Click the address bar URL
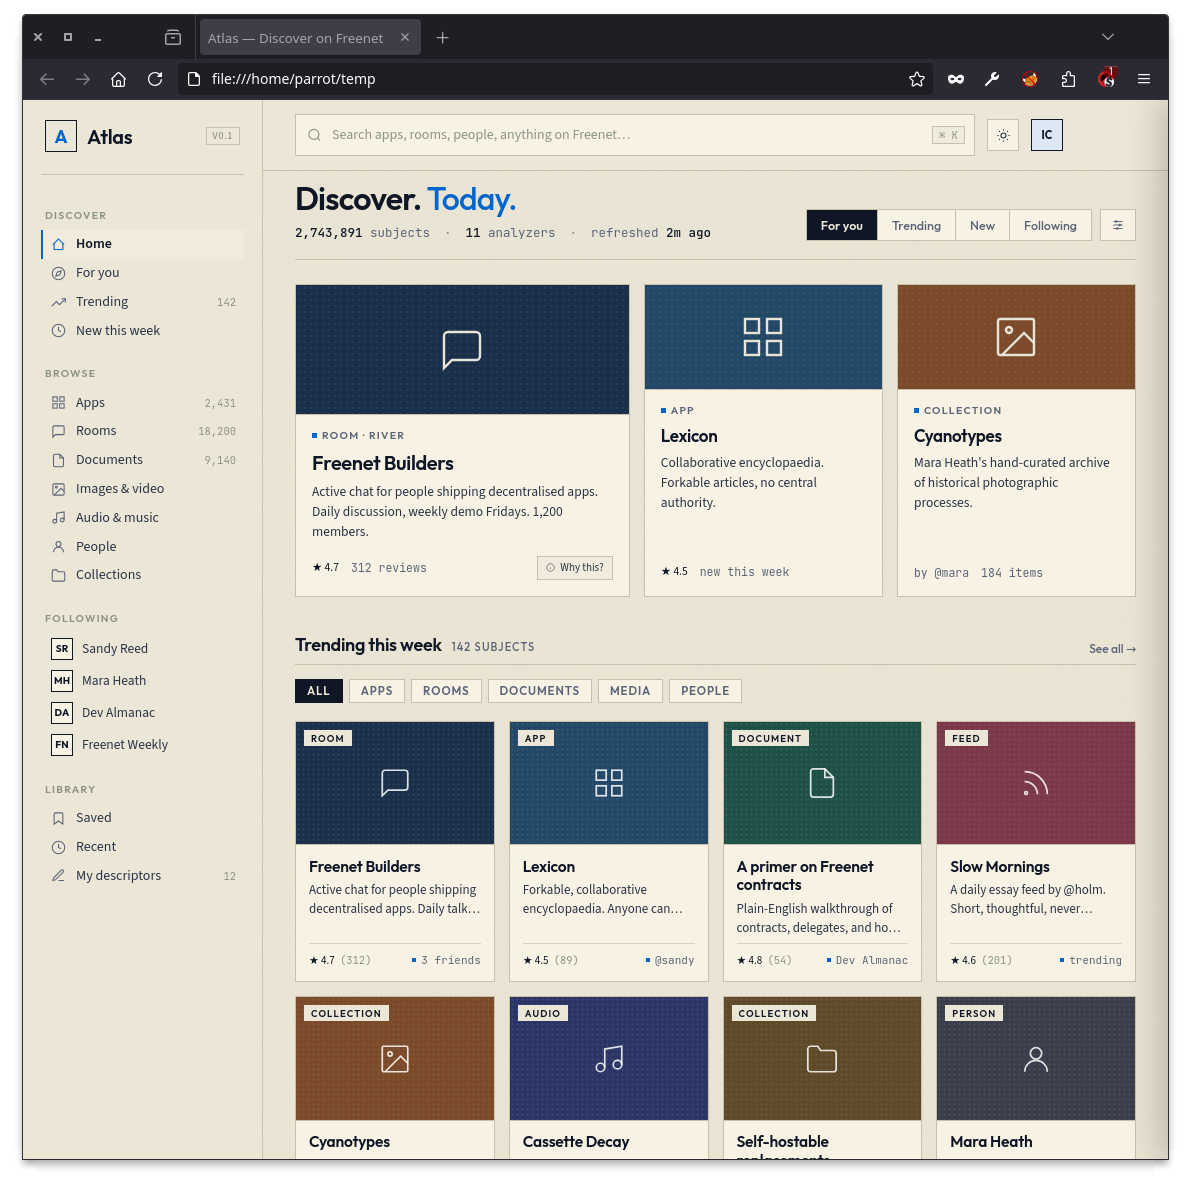Viewport: 1191px width, 1190px height. 293,79
